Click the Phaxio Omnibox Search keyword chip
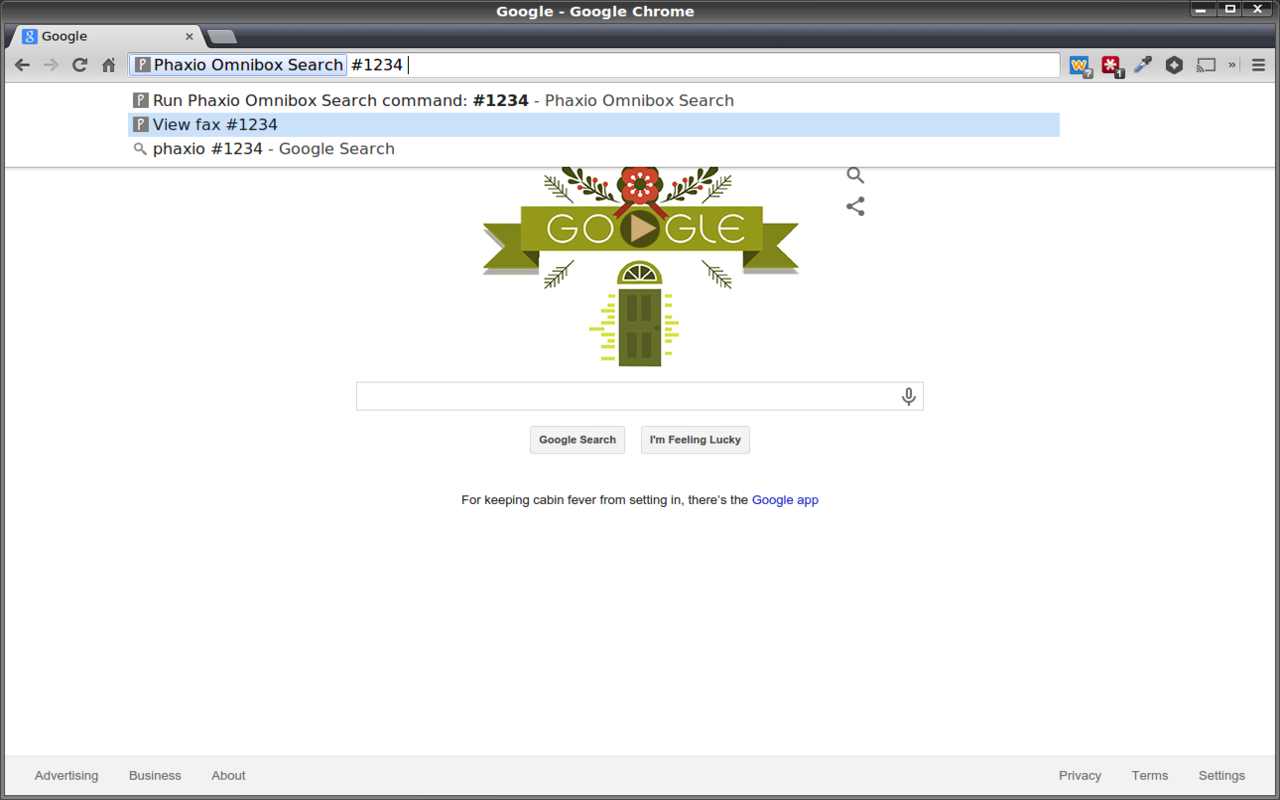The height and width of the screenshot is (800, 1280). [239, 65]
